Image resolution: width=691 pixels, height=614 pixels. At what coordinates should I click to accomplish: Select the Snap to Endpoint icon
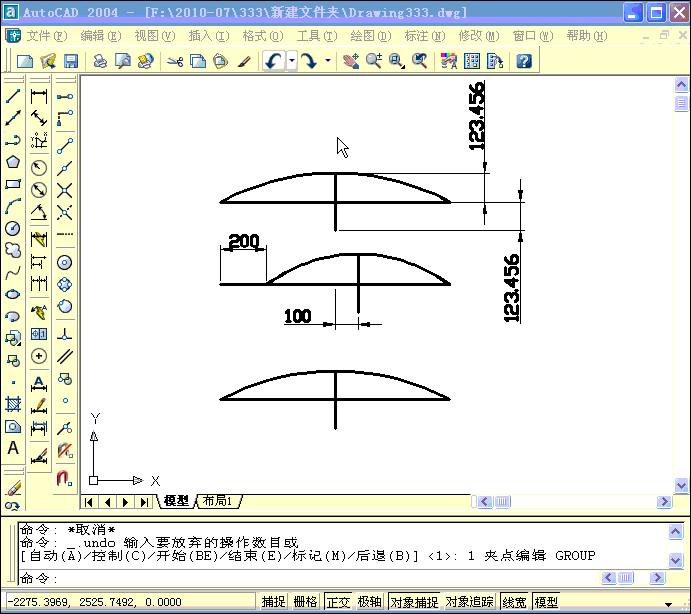tap(65, 146)
